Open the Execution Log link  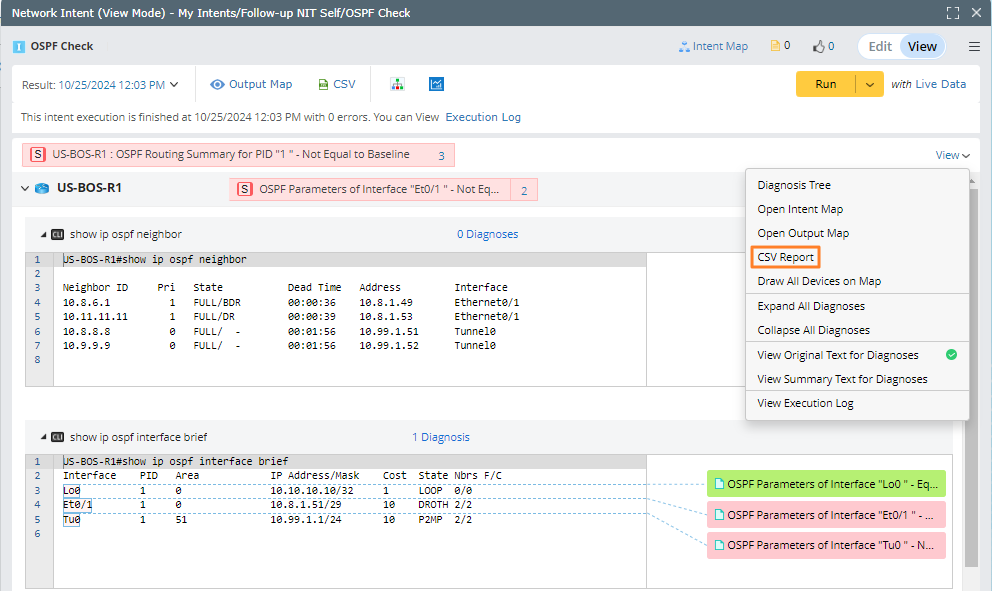click(483, 117)
